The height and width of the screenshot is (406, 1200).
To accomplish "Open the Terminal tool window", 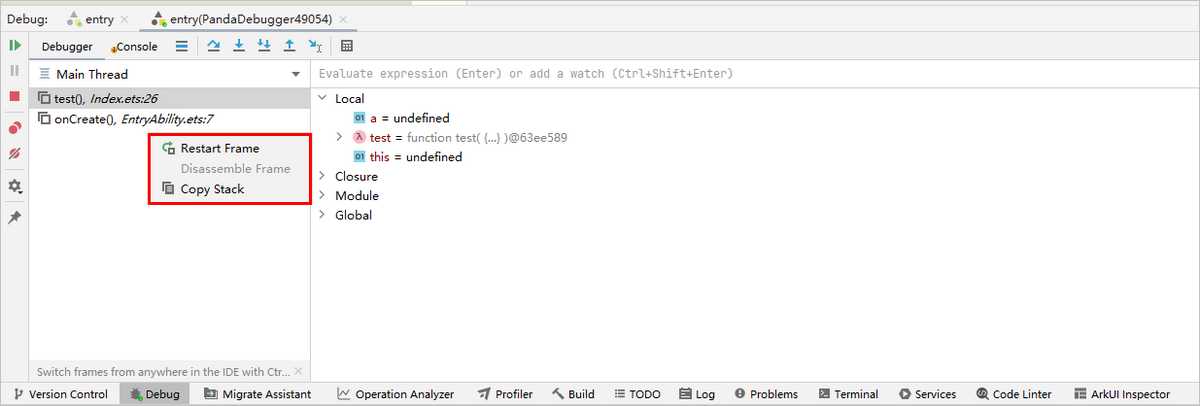I will [x=848, y=394].
